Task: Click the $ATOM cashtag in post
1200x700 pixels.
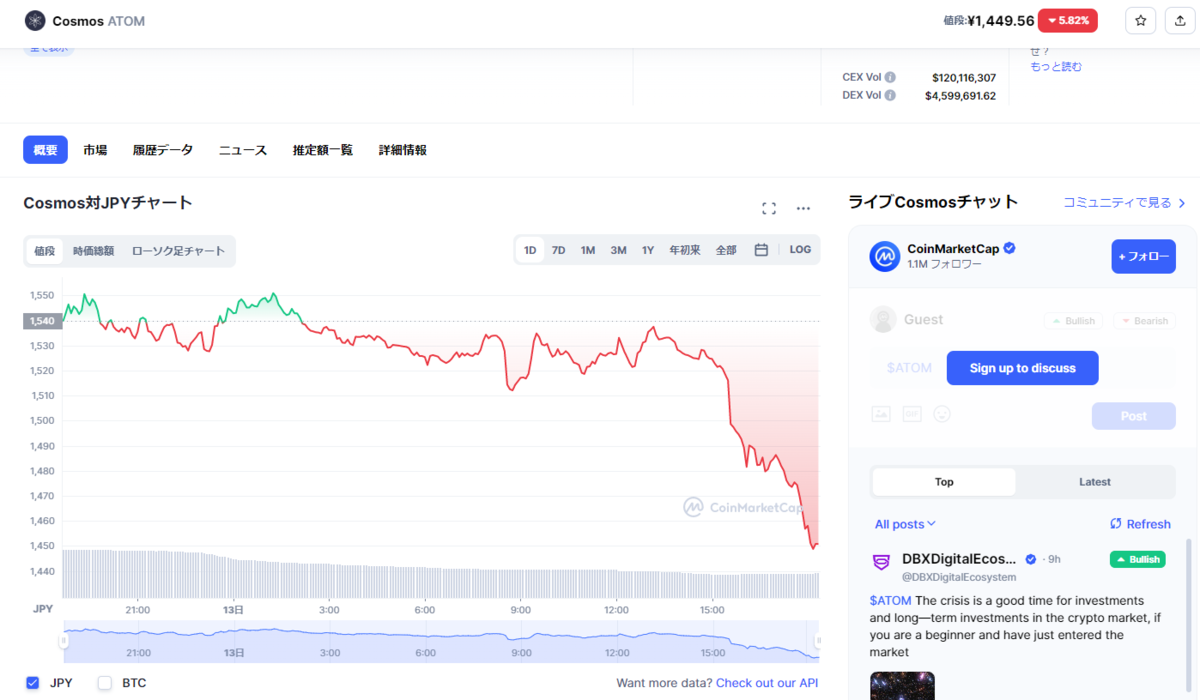Action: point(890,601)
